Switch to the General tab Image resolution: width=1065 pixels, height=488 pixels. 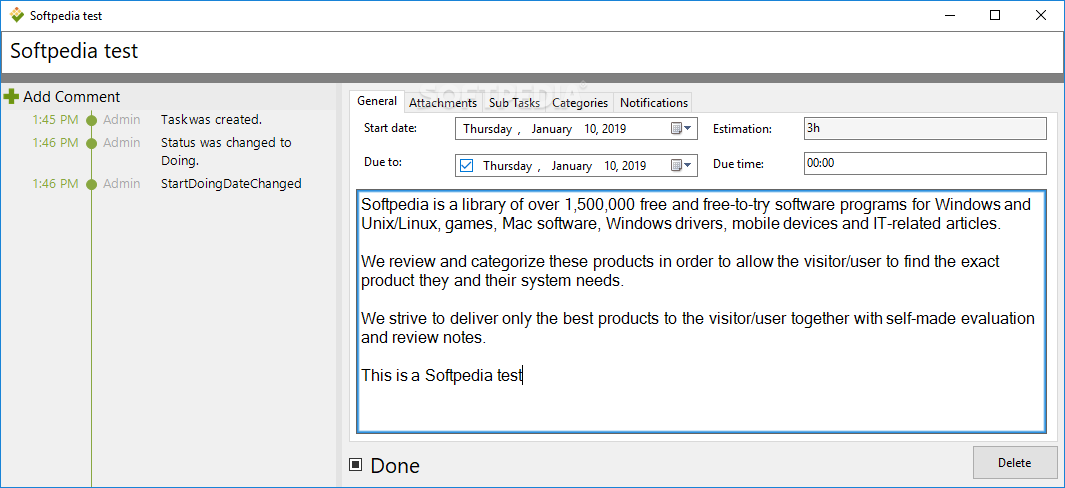tap(377, 101)
